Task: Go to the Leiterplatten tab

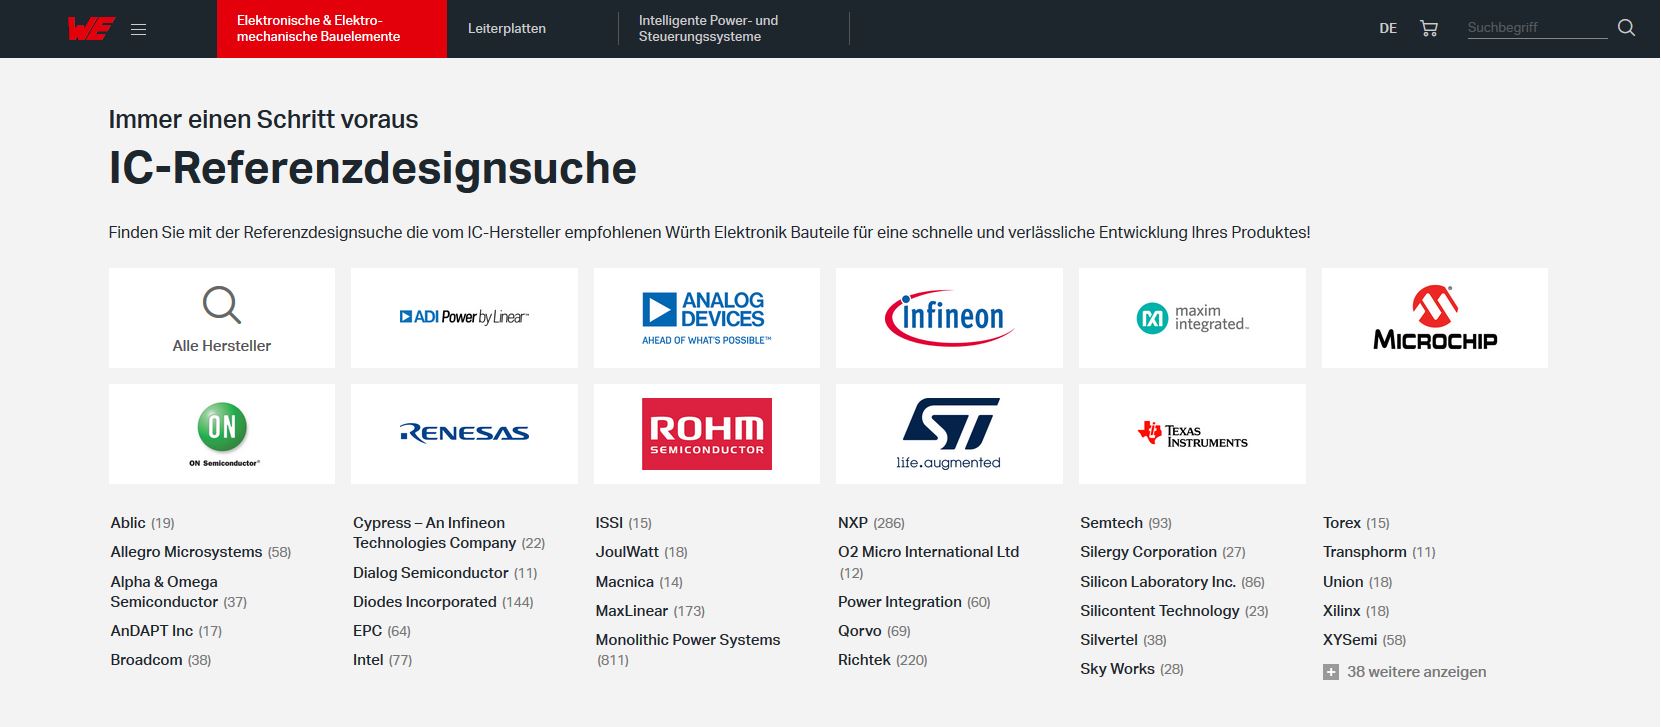Action: tap(507, 29)
